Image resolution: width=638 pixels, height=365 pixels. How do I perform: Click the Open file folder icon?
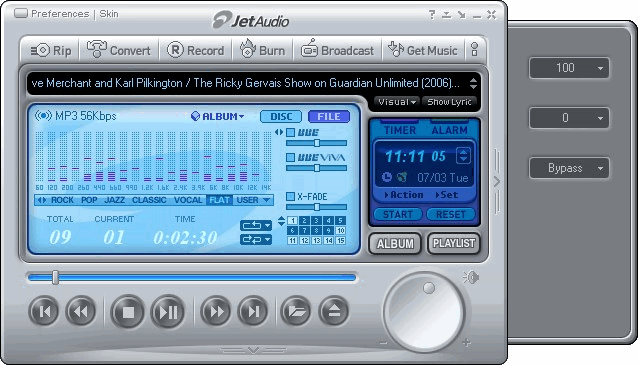click(296, 311)
